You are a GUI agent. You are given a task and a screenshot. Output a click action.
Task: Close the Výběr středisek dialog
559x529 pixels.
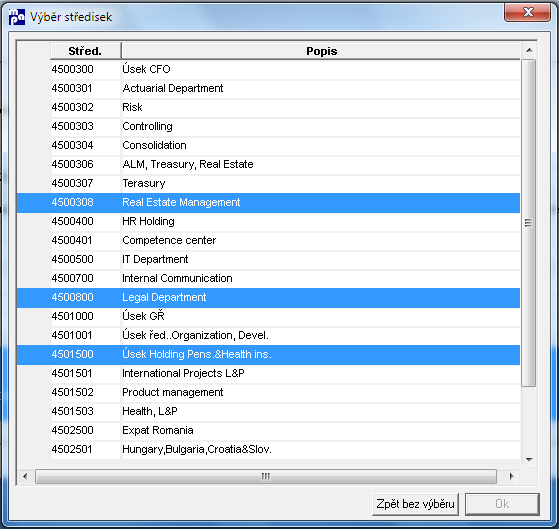coord(528,12)
